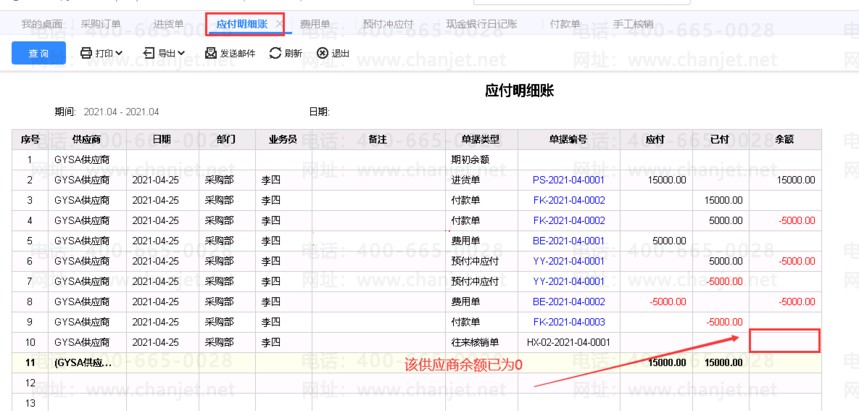859x411 pixels.
Task: Expand the 导出 dropdown arrow
Action: click(183, 53)
